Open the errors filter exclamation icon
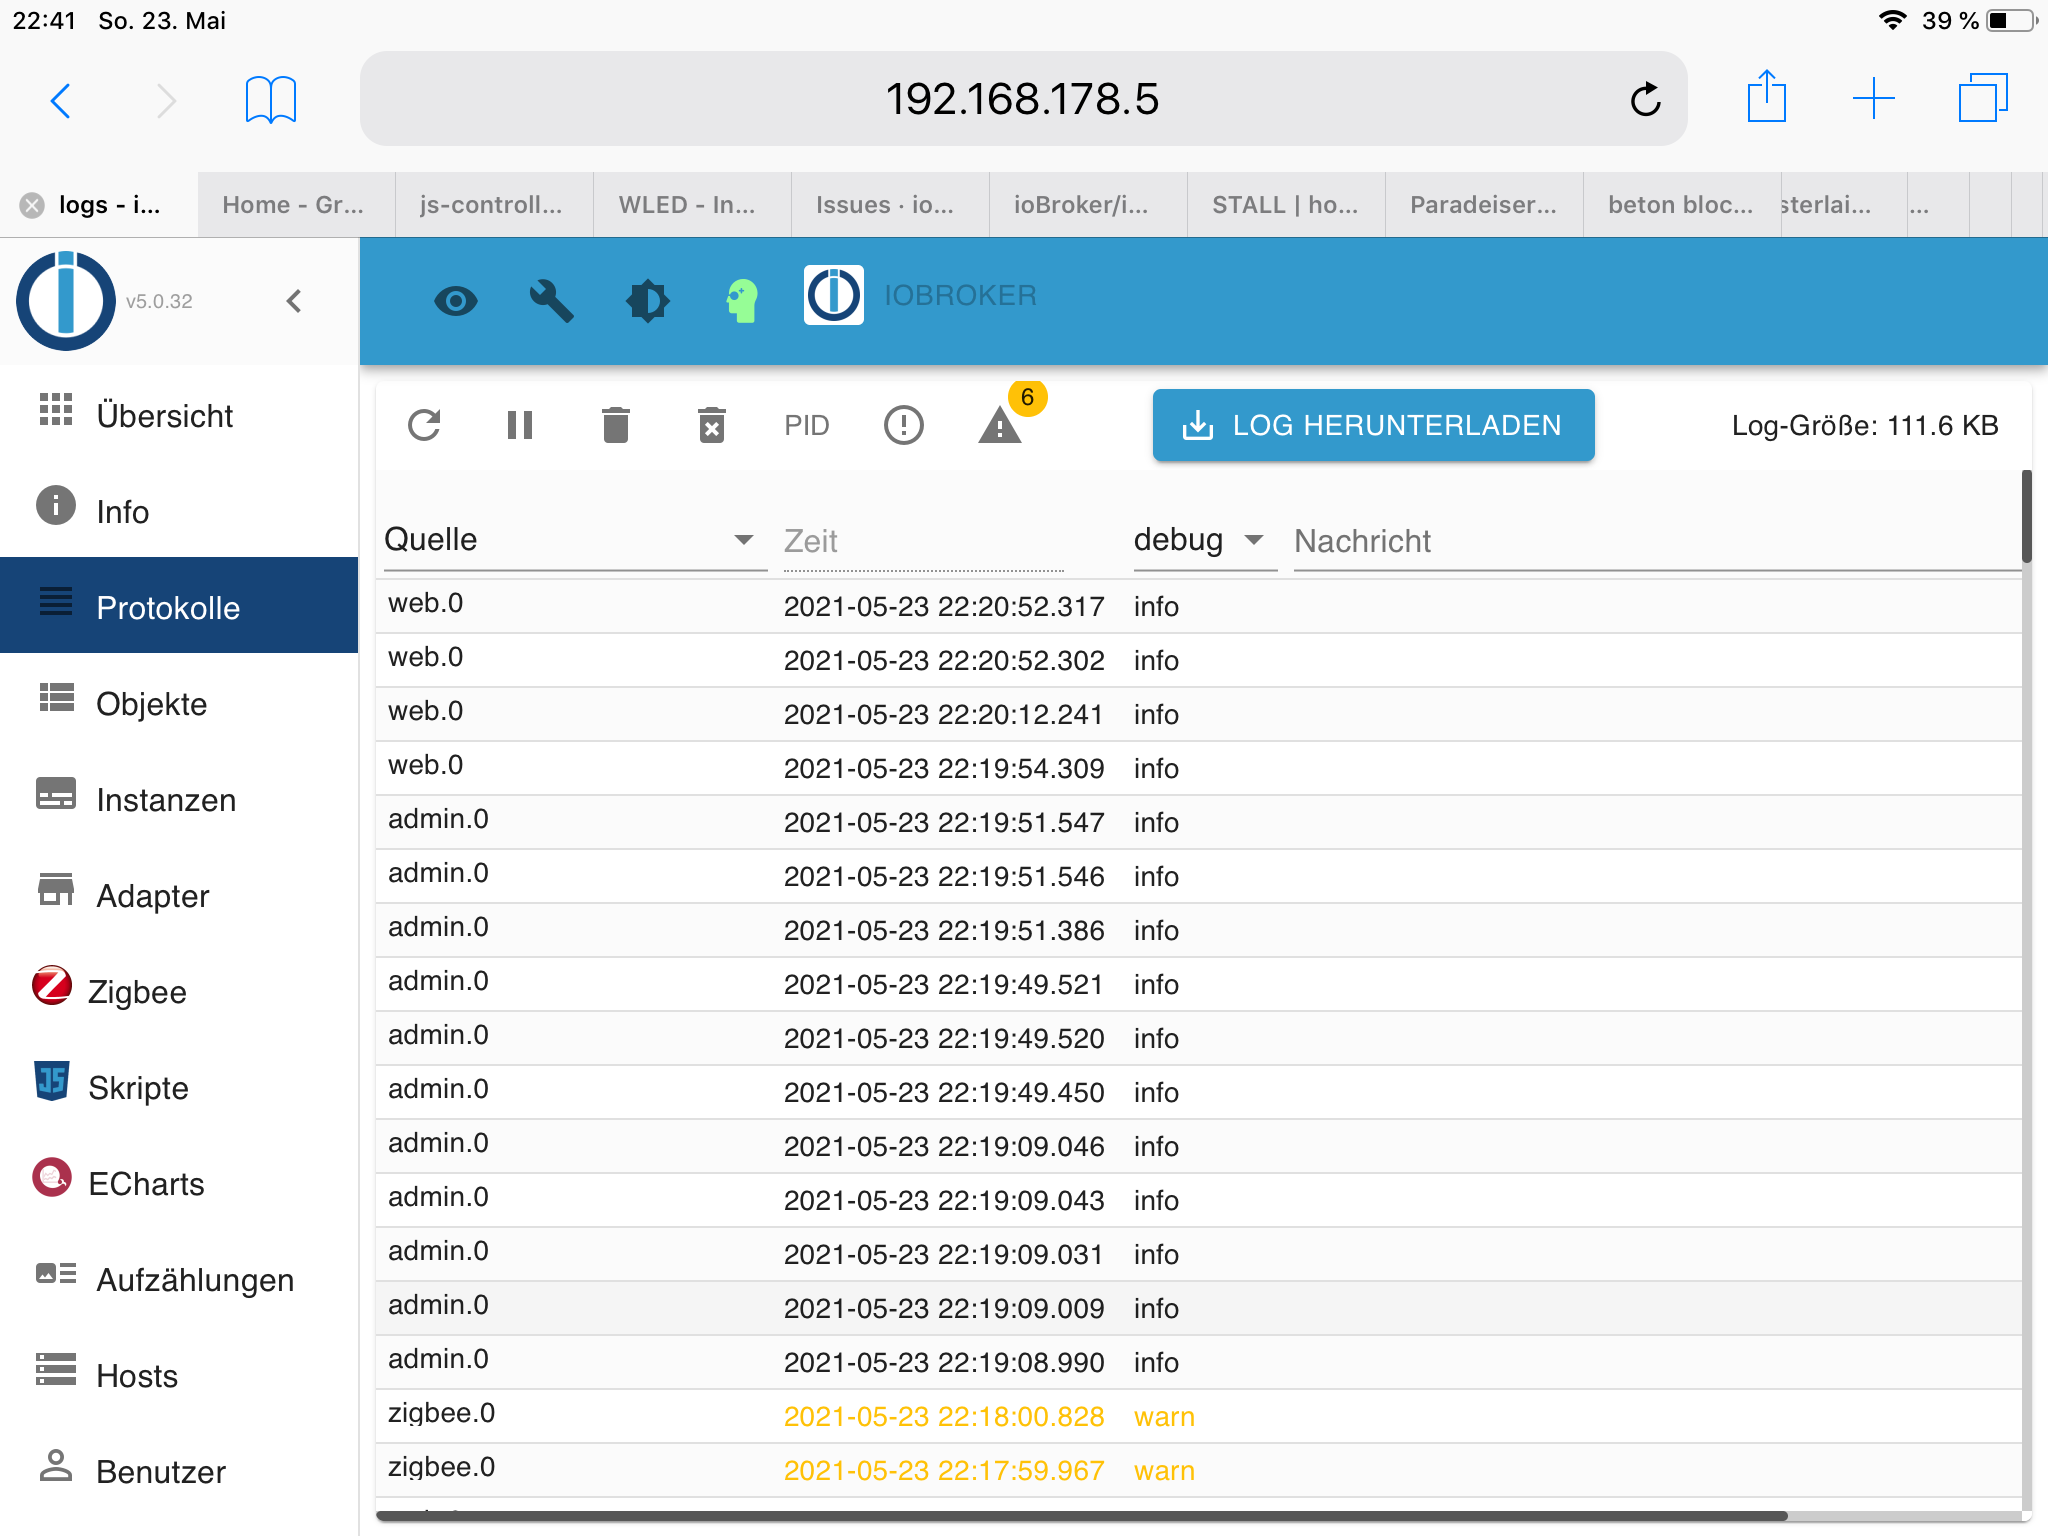2048x1536 pixels. pos(903,424)
